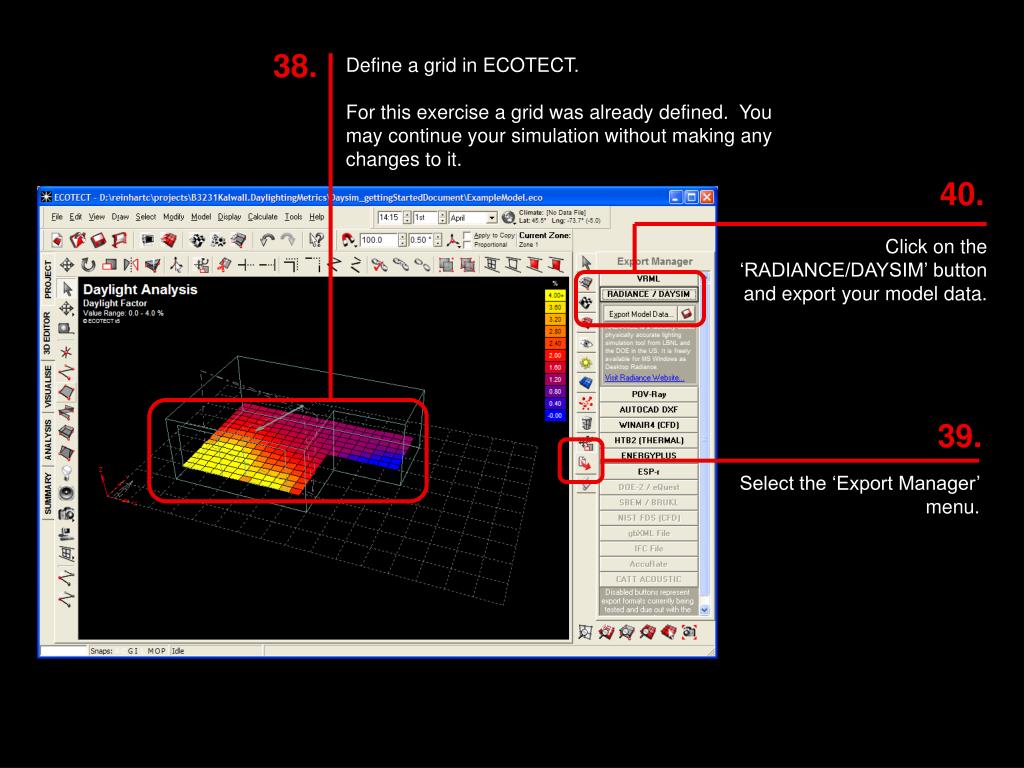The height and width of the screenshot is (768, 1024).
Task: Open the File menu
Action: (57, 217)
